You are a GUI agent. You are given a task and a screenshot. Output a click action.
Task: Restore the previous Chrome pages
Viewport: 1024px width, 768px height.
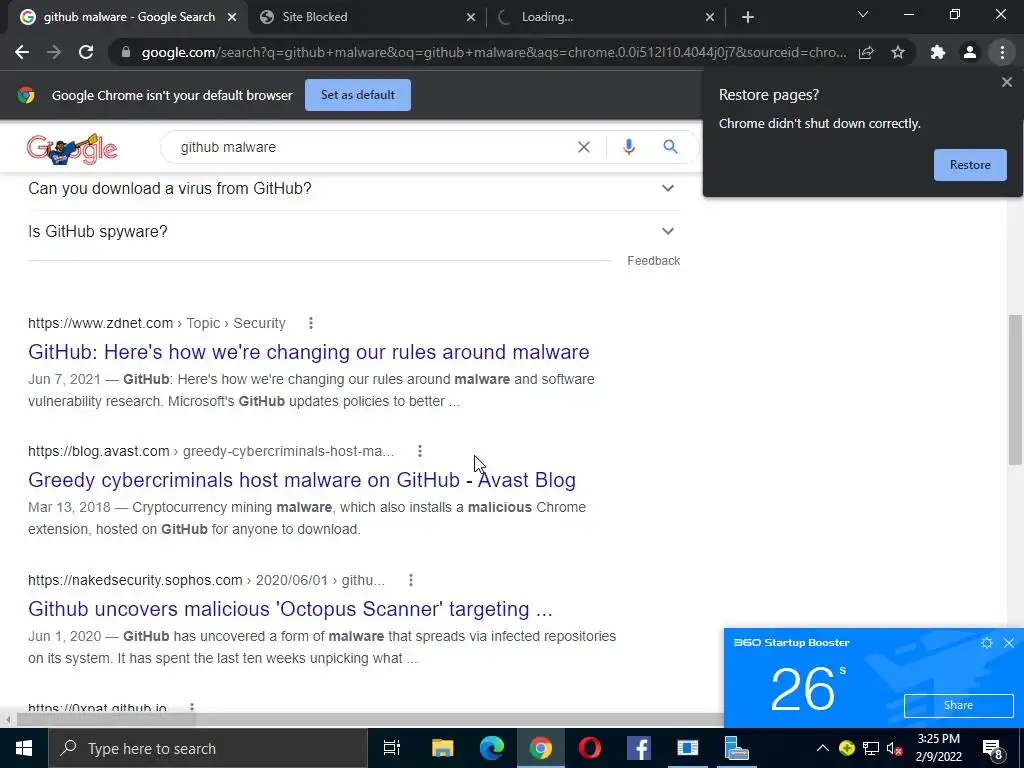970,165
